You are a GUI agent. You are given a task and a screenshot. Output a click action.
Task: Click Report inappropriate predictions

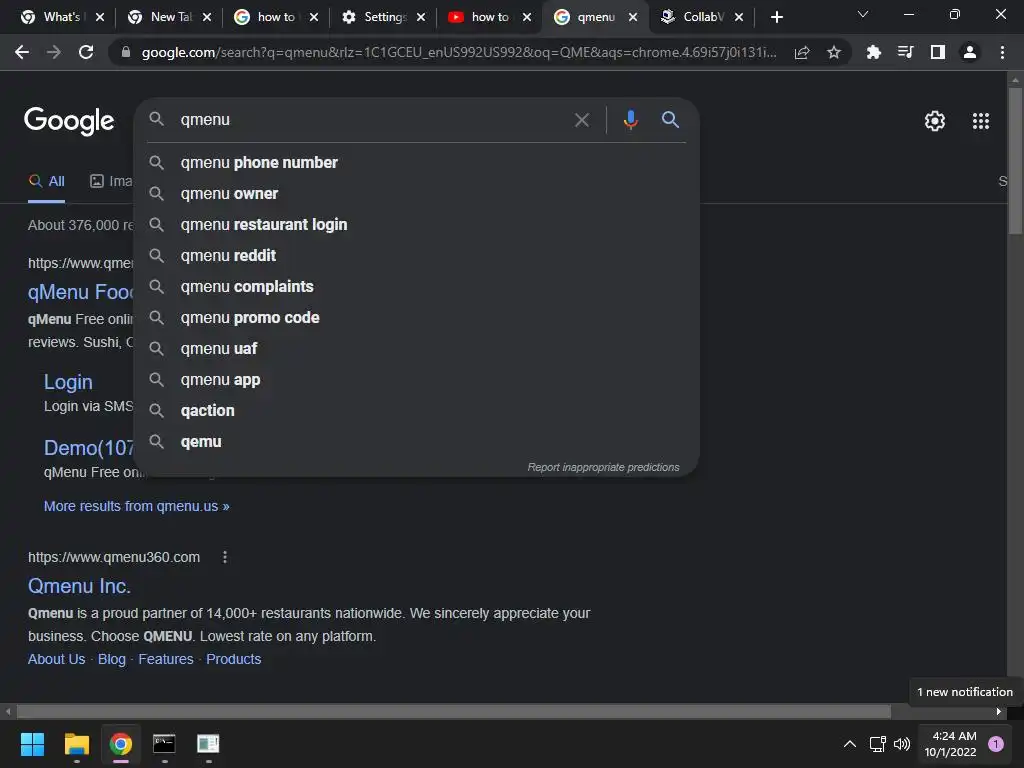coord(603,468)
